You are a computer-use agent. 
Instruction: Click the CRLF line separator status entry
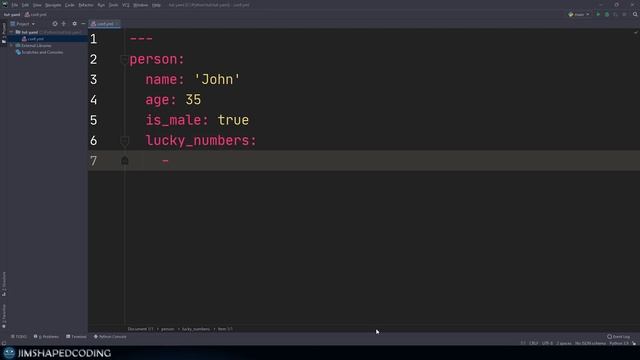[x=533, y=343]
